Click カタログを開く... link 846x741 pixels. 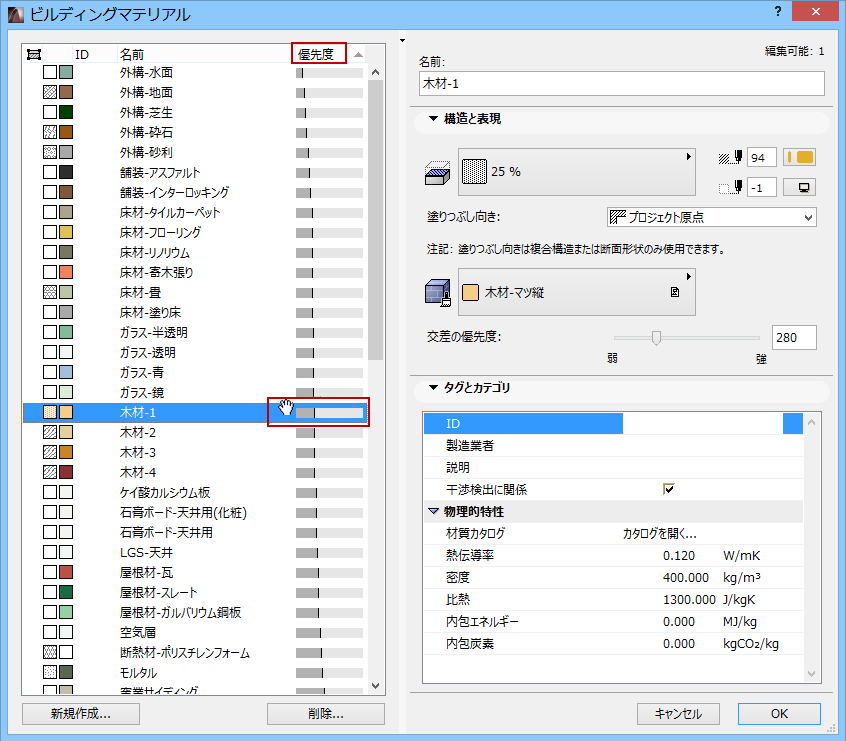[659, 534]
